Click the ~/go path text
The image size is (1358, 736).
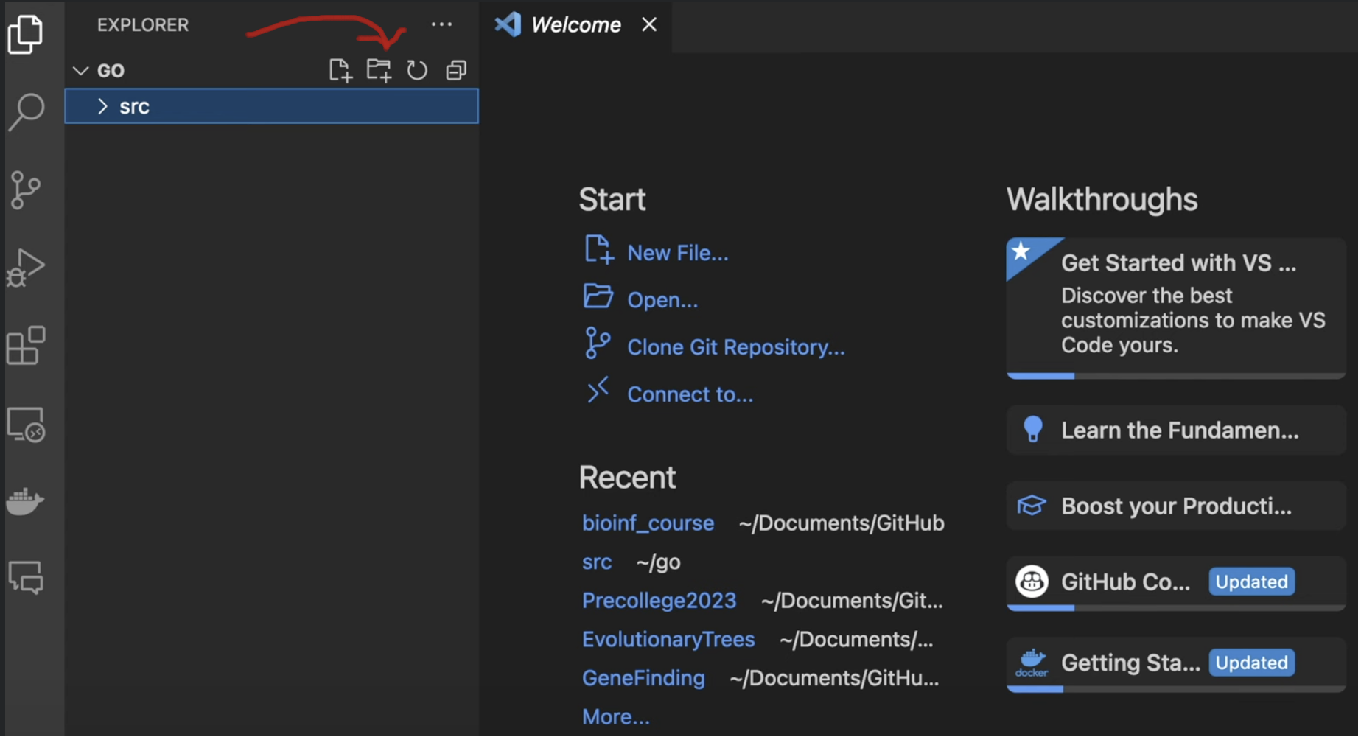pyautogui.click(x=658, y=562)
